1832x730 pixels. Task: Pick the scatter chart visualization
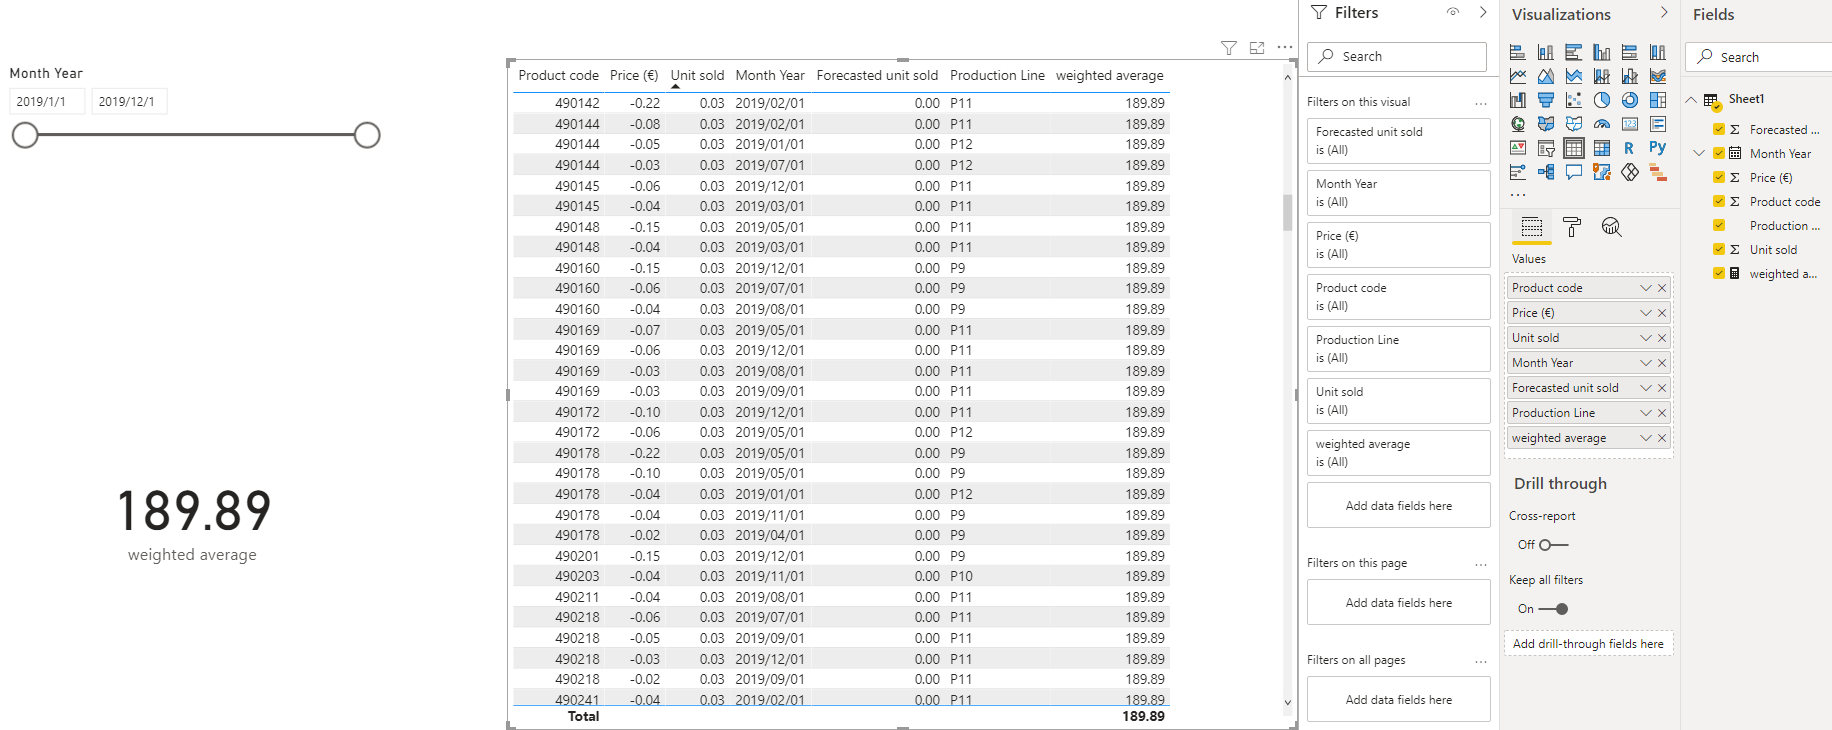[1574, 100]
